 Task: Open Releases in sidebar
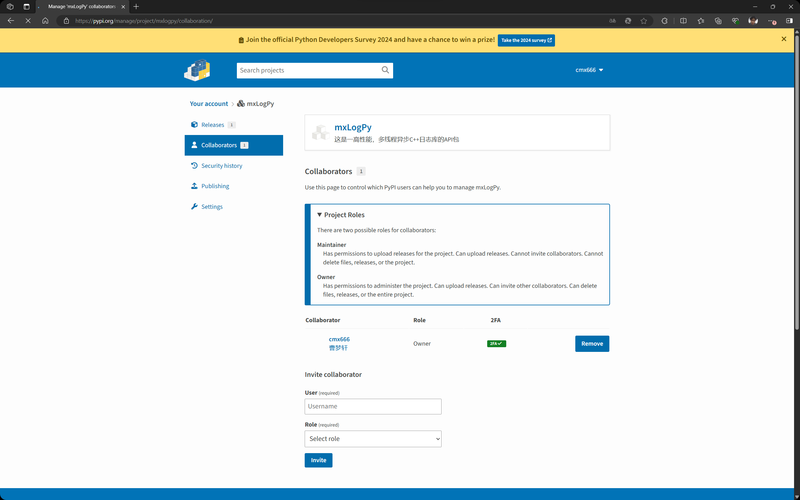tap(213, 124)
